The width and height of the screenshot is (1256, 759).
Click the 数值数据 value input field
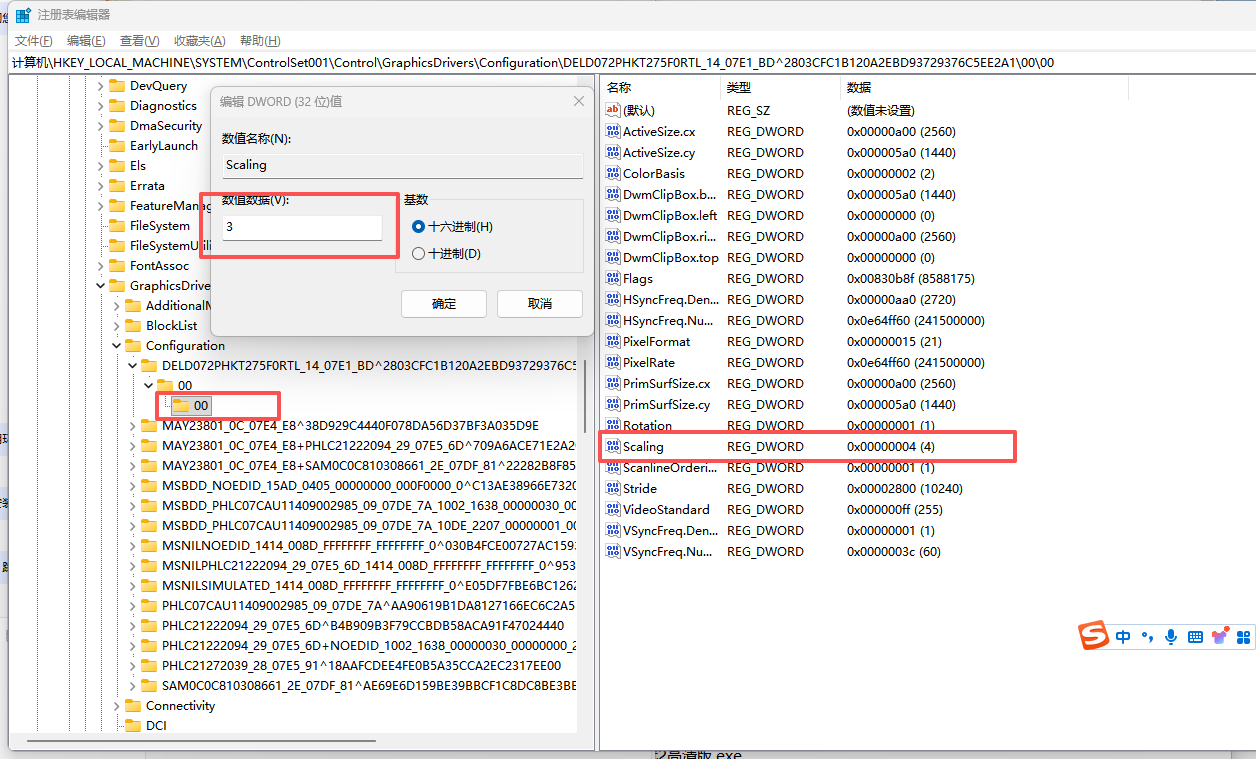click(x=301, y=228)
